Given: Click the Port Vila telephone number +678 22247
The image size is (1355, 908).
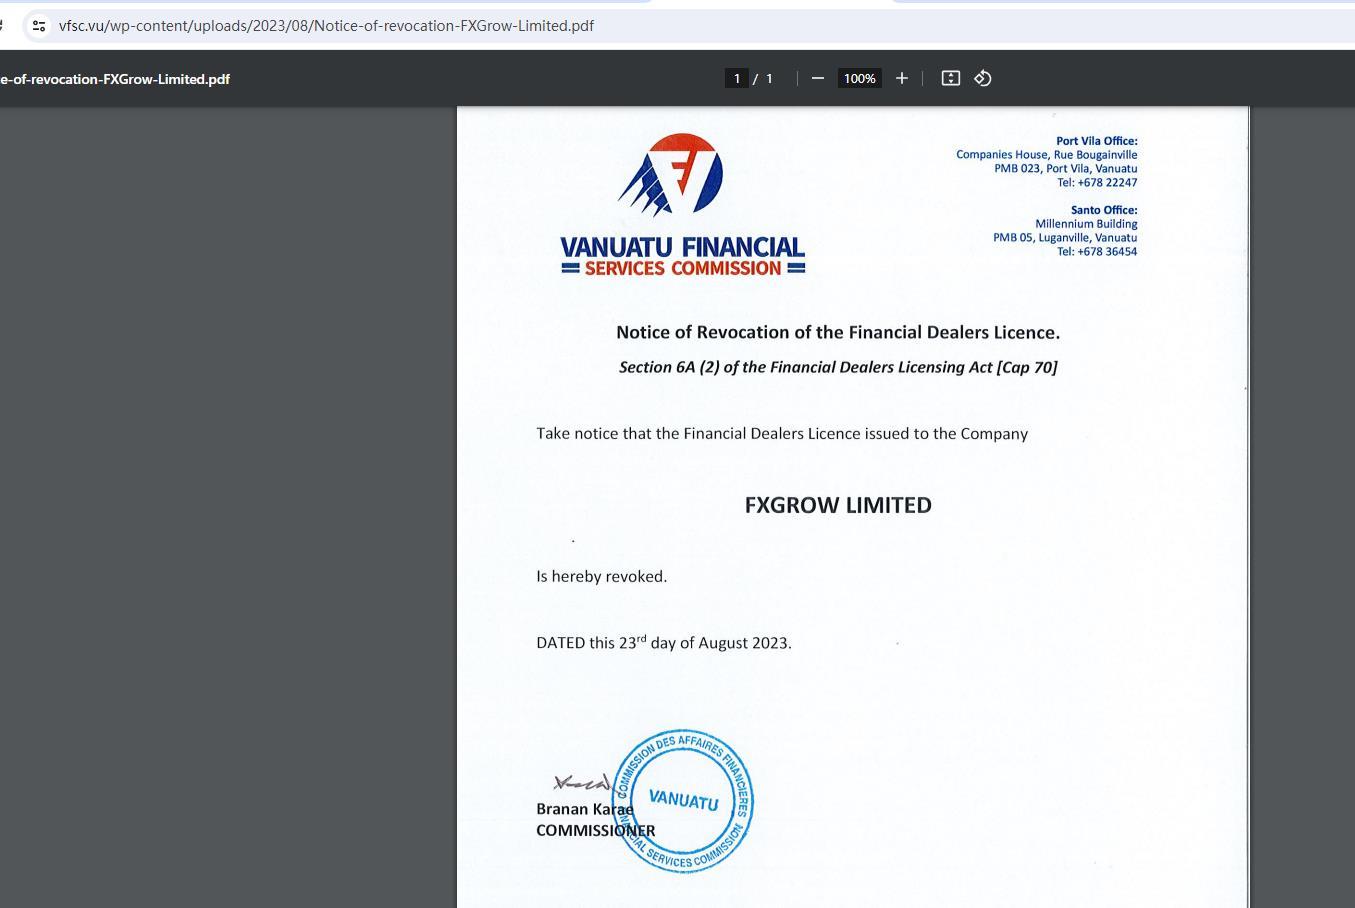Looking at the screenshot, I should [x=1096, y=182].
